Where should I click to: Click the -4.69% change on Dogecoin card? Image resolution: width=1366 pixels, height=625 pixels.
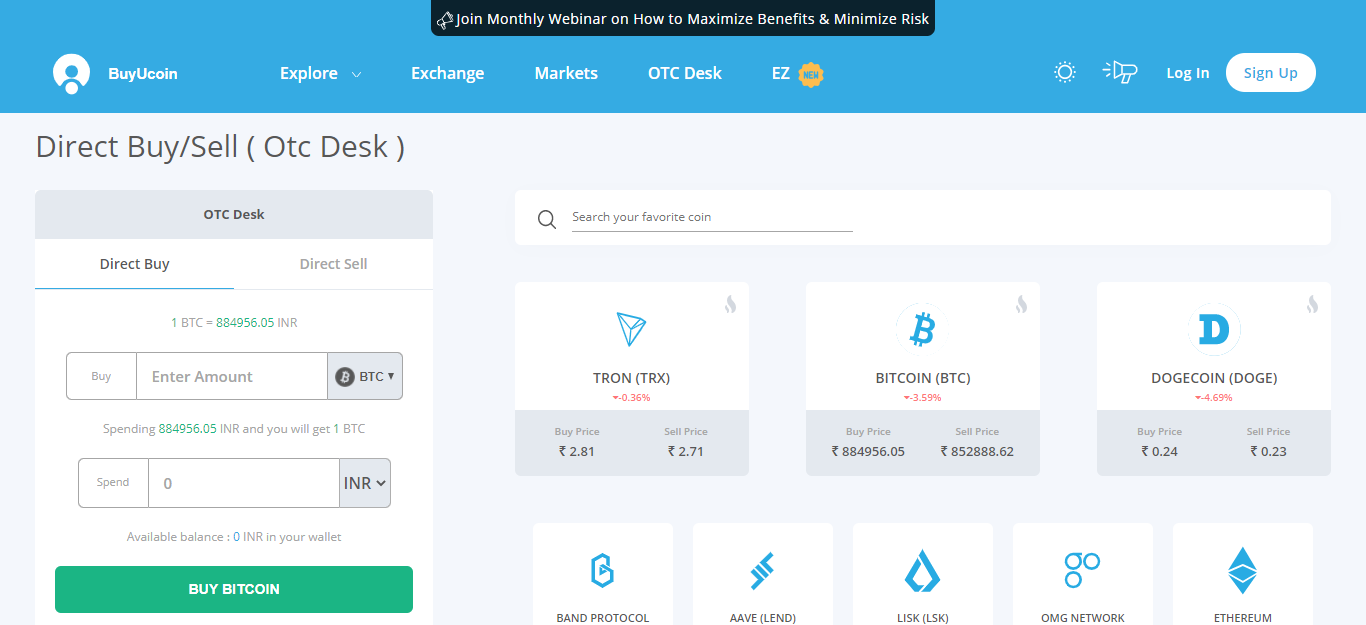[1213, 397]
